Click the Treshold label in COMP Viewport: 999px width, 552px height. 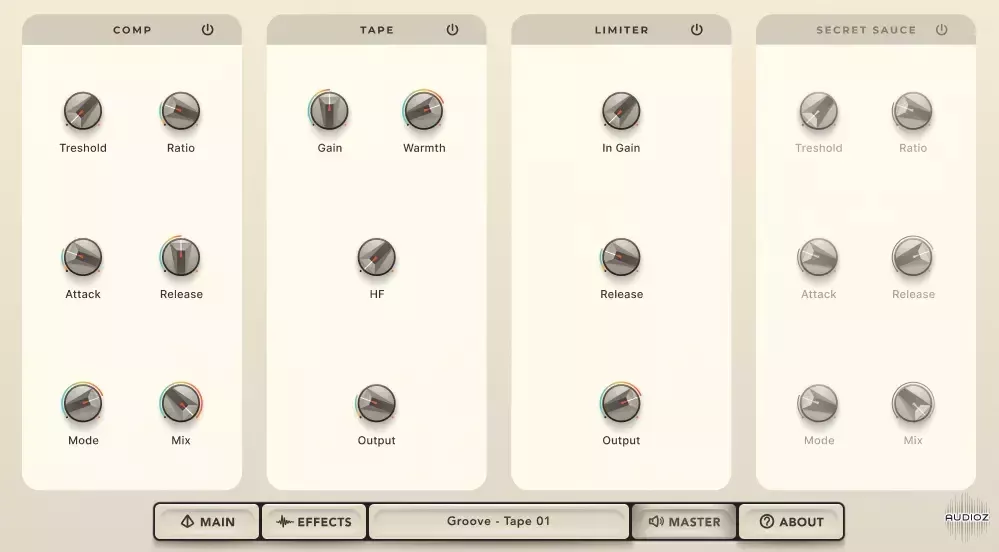83,148
